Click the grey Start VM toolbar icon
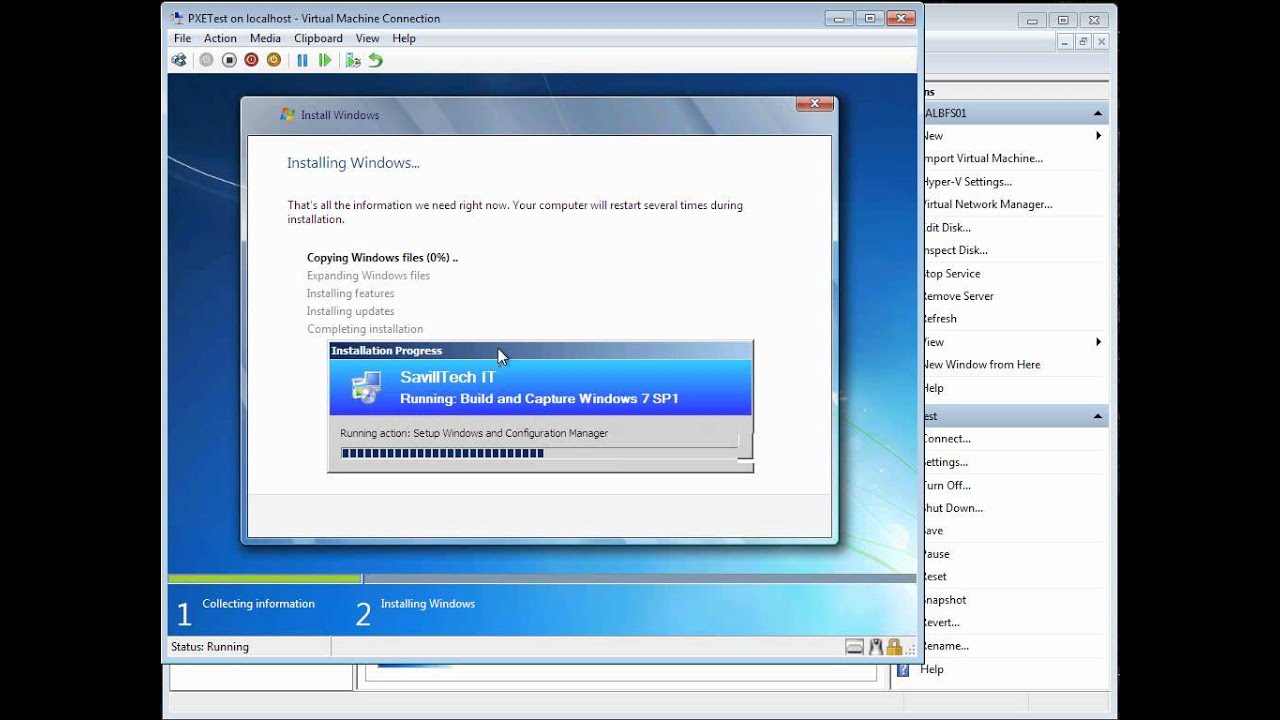1280x720 pixels. point(206,60)
